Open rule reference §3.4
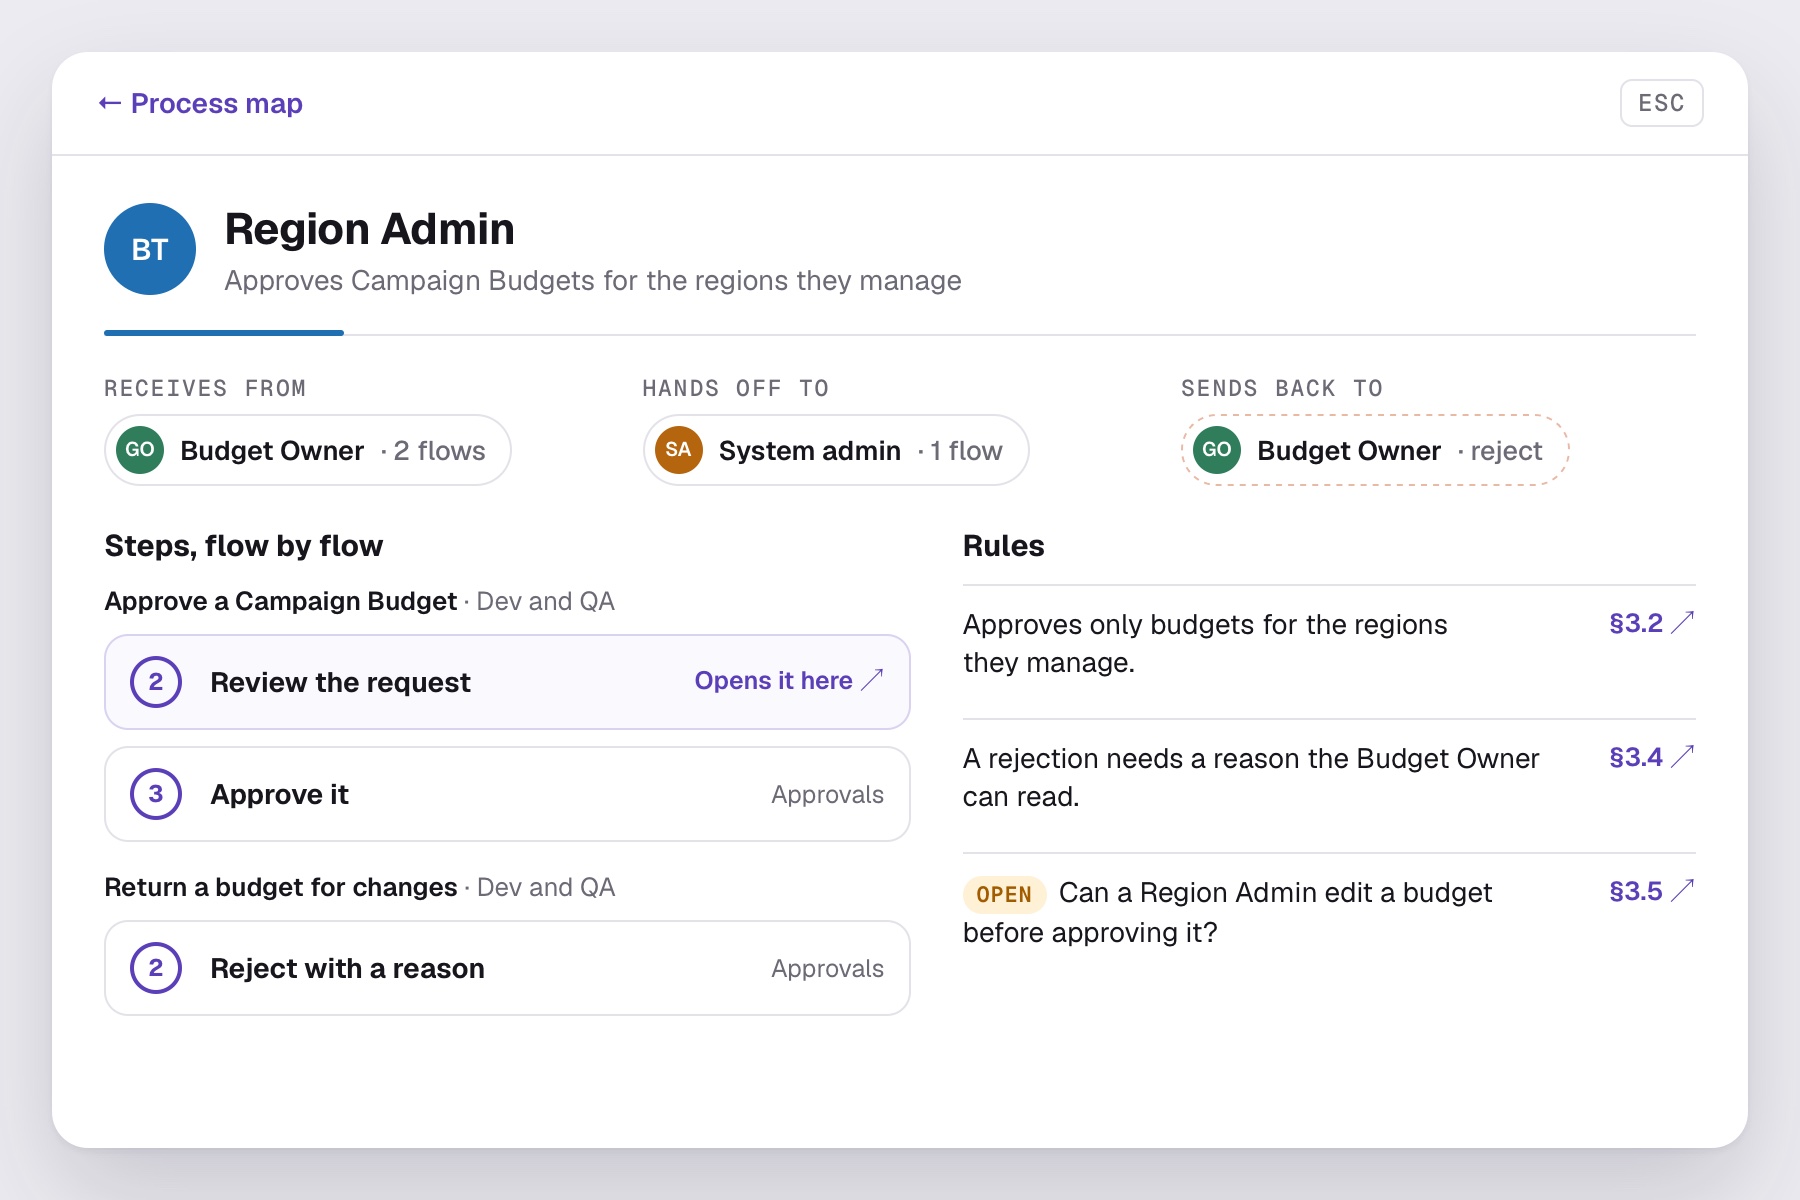1800x1200 pixels. point(1651,757)
